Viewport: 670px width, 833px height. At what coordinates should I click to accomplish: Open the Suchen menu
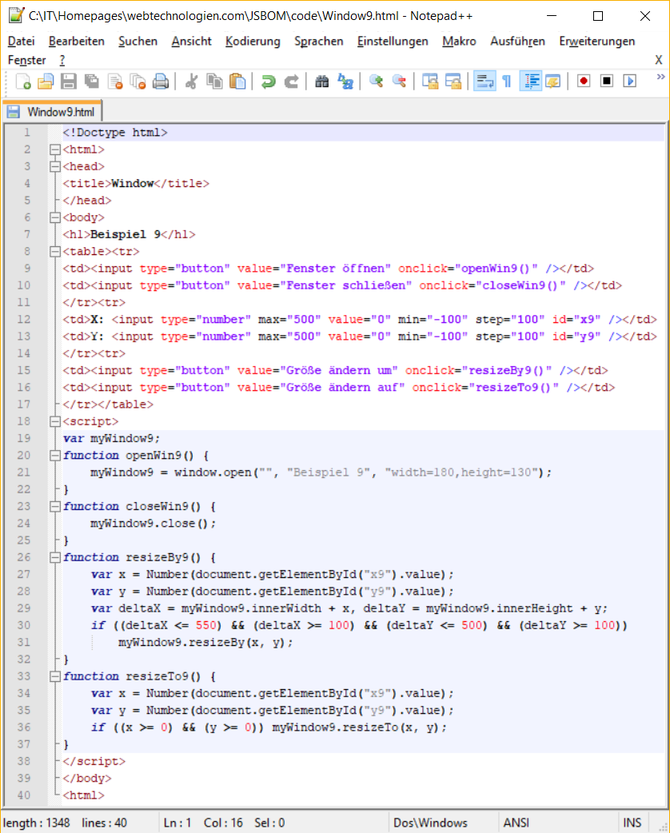[138, 41]
